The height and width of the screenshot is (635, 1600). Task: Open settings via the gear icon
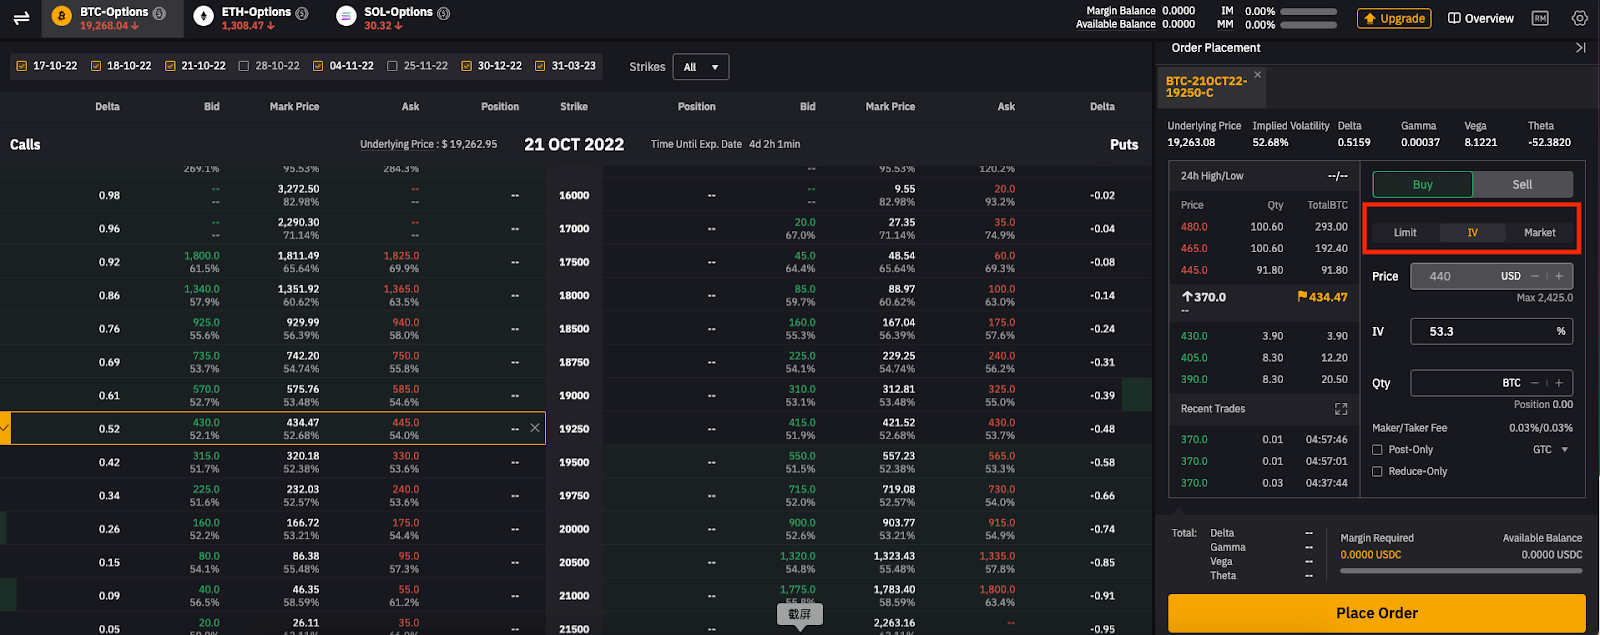[1579, 18]
